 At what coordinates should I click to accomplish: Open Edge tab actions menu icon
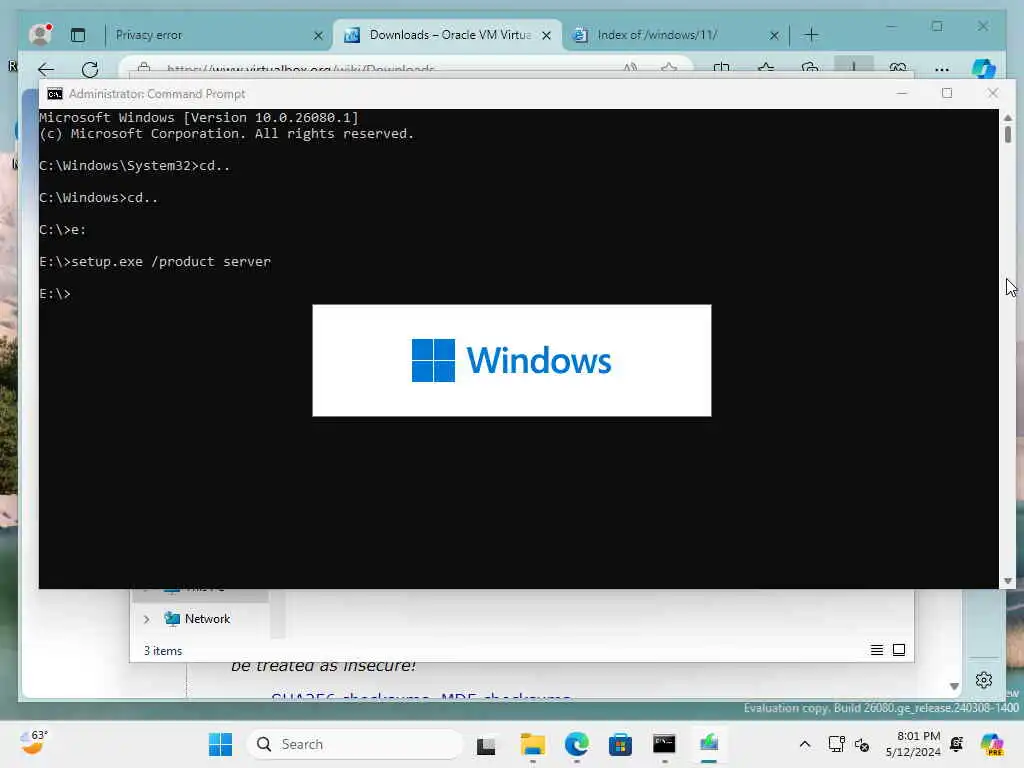[78, 35]
